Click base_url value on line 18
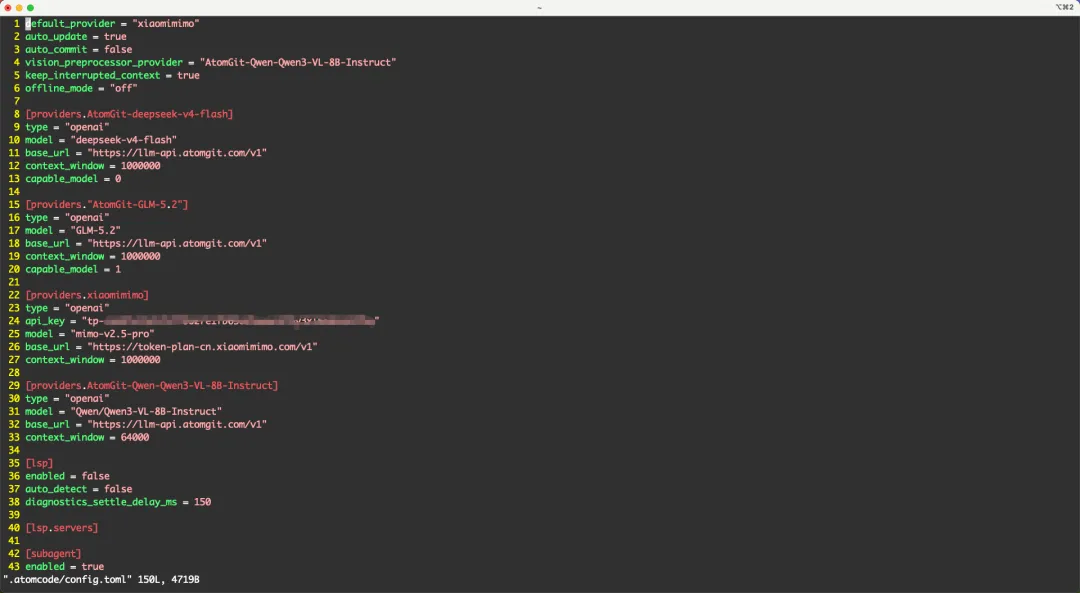1080x593 pixels. click(x=177, y=243)
